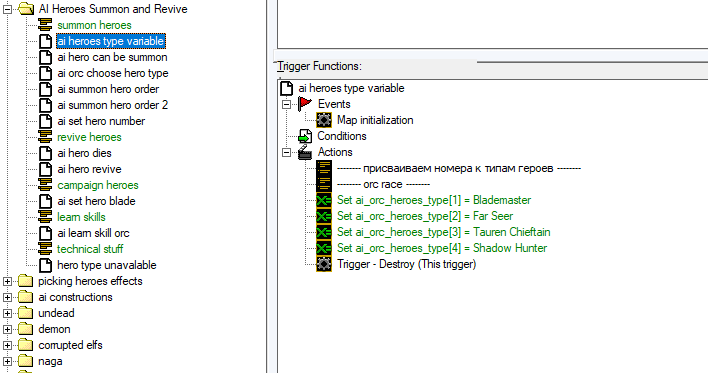Select the 'ai heroes type variable' trigger
The height and width of the screenshot is (373, 708).
pyautogui.click(x=111, y=41)
